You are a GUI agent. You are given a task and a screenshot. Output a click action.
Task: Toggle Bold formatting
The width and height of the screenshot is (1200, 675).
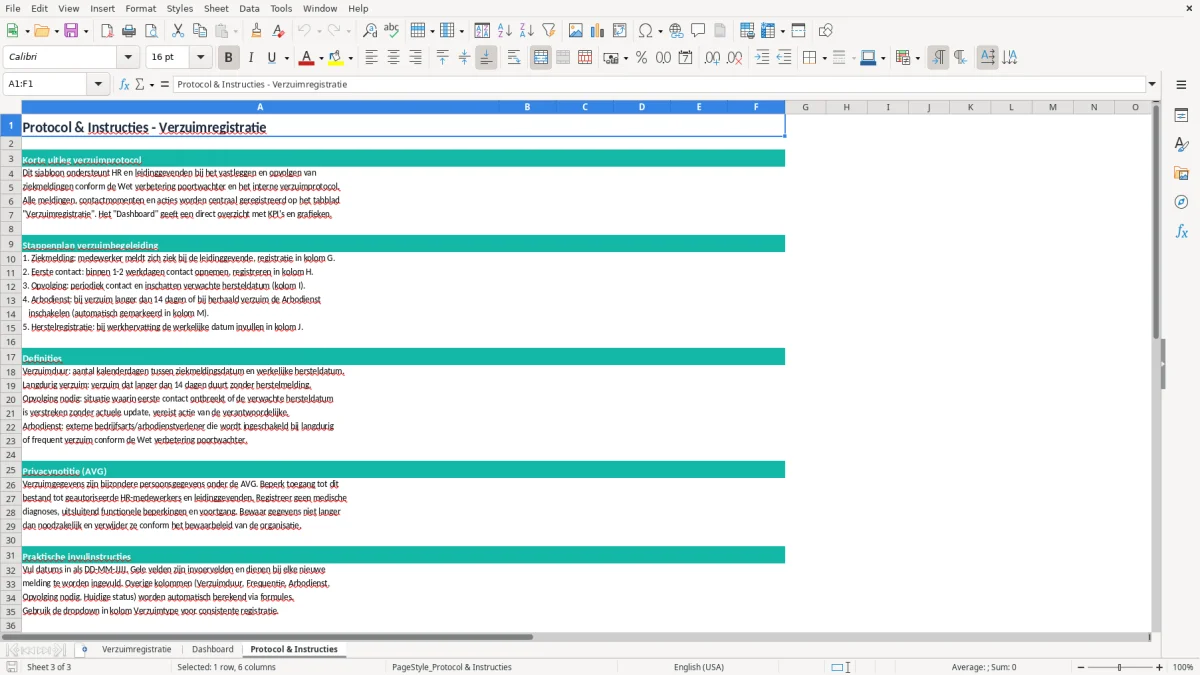tap(228, 58)
